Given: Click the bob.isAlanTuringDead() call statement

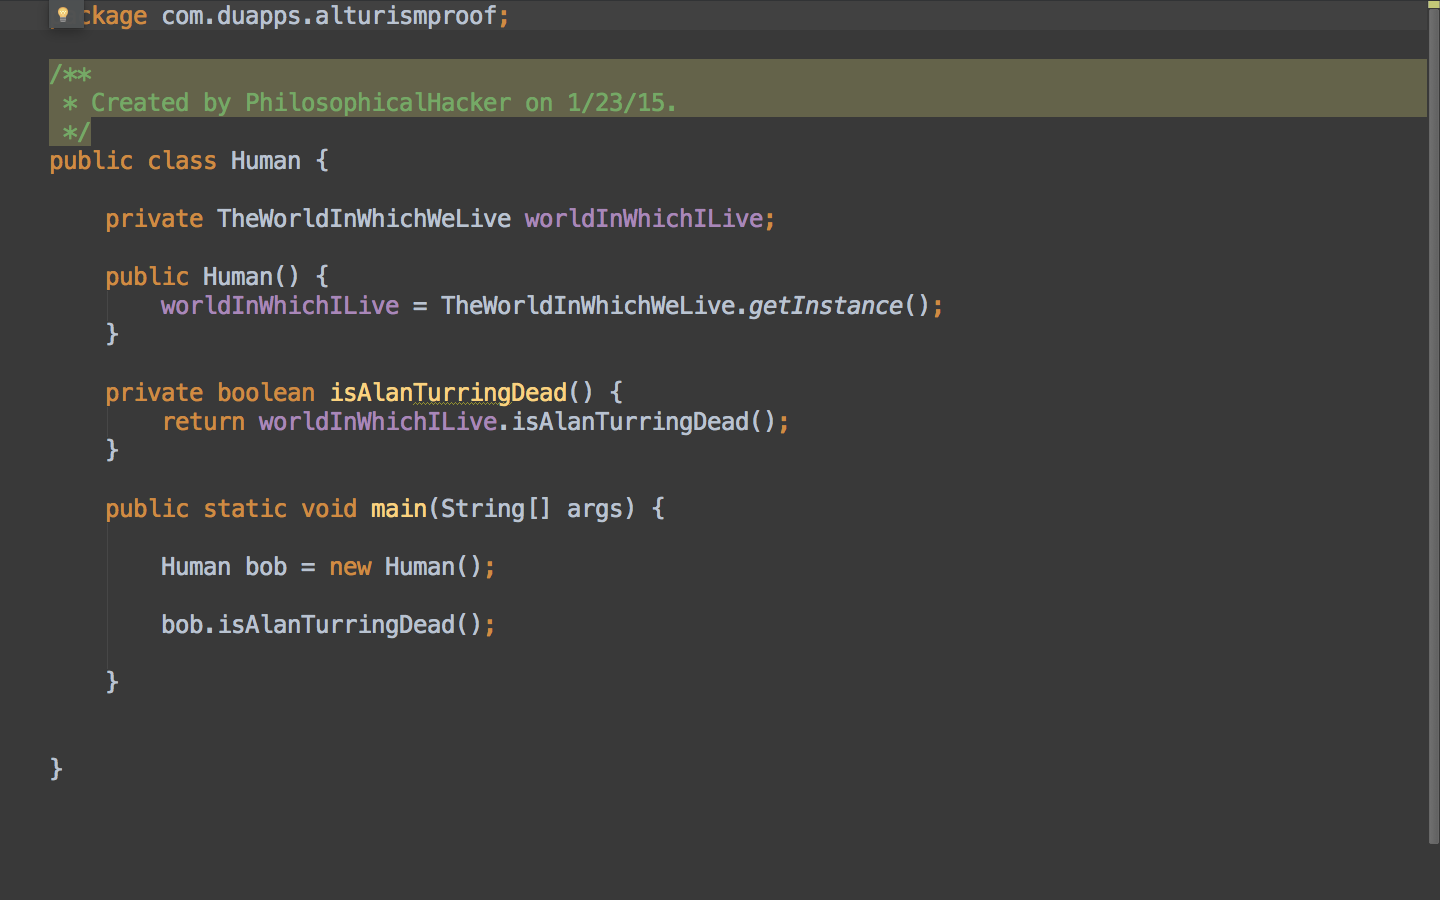Looking at the screenshot, I should (328, 625).
